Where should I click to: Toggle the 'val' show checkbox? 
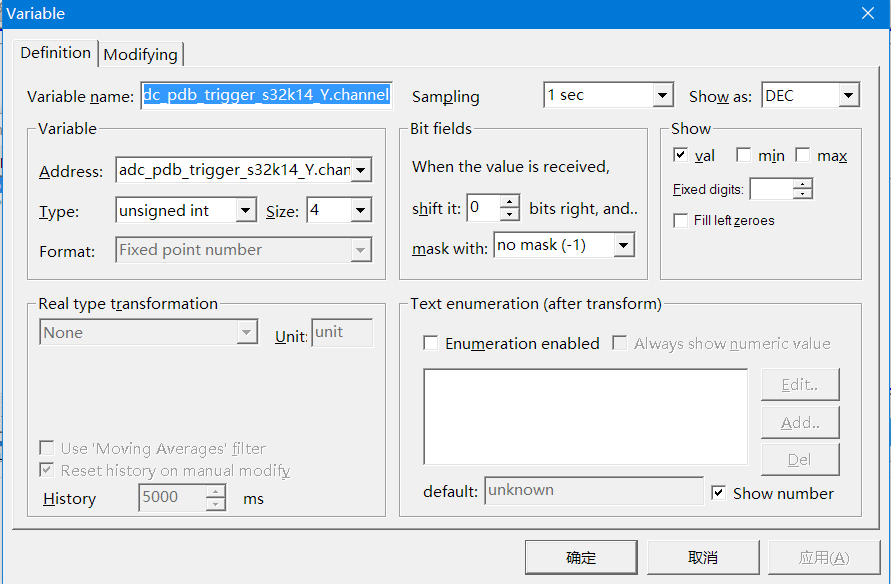tap(681, 155)
